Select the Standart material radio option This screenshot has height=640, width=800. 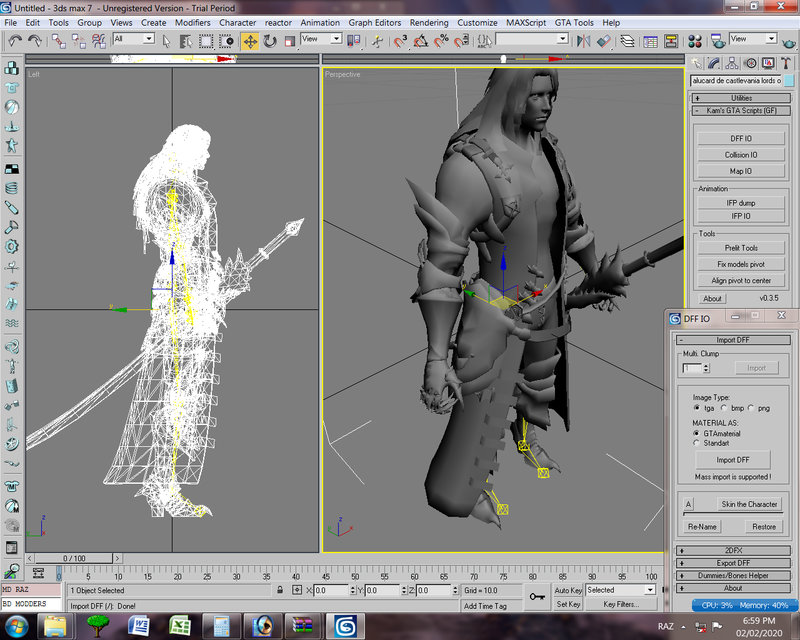(696, 443)
